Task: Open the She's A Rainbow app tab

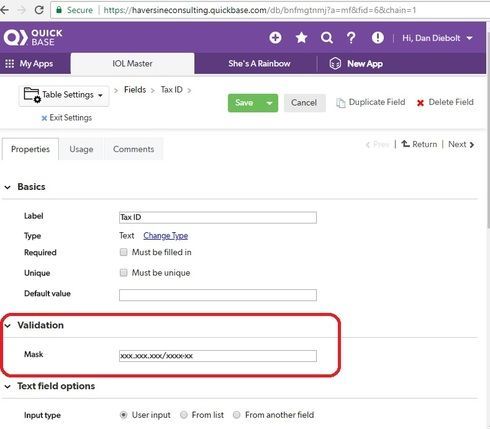Action: coord(259,64)
